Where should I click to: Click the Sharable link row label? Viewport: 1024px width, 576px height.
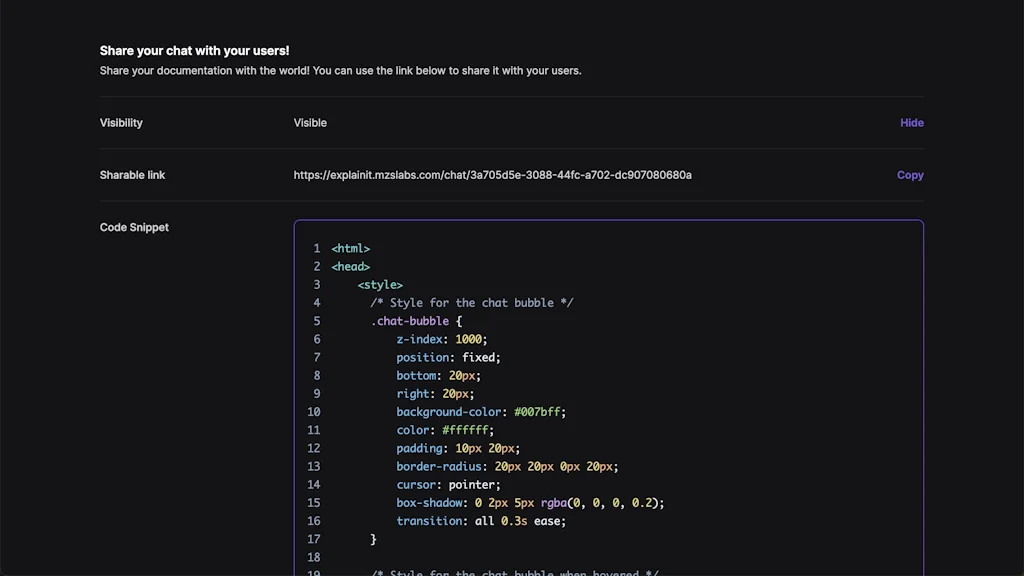pyautogui.click(x=132, y=175)
